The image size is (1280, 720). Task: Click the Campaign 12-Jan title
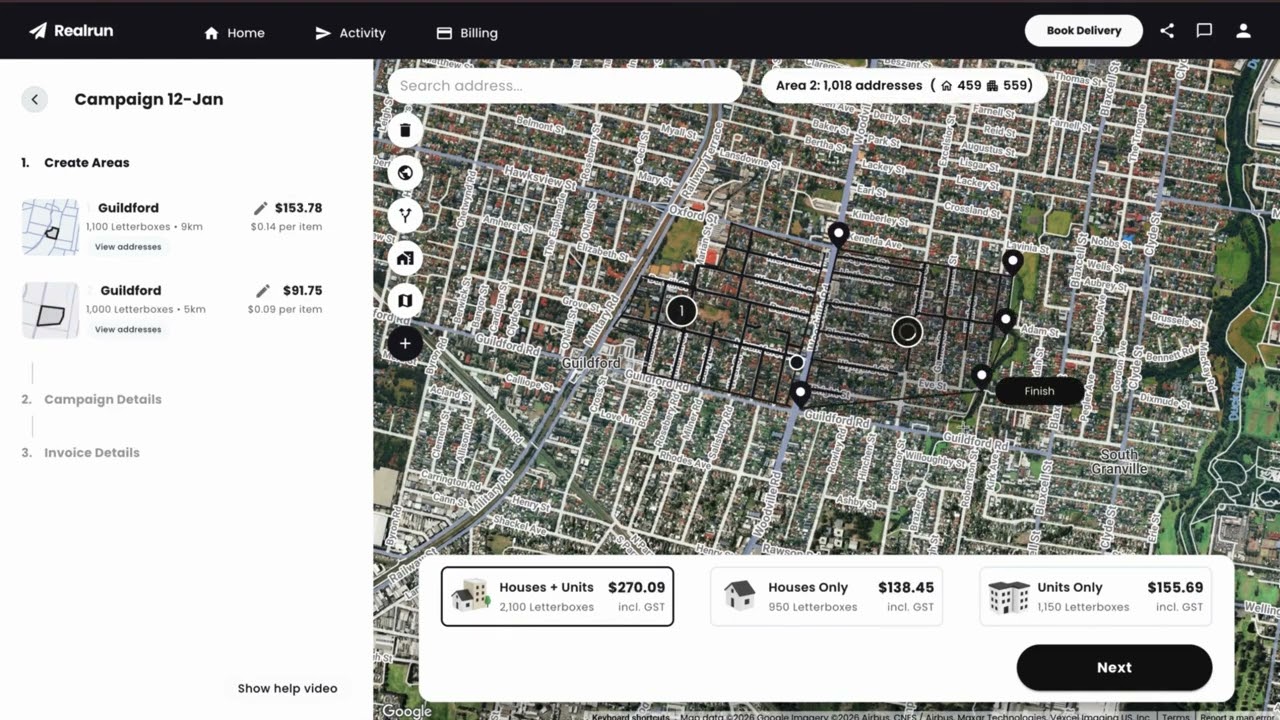[149, 99]
